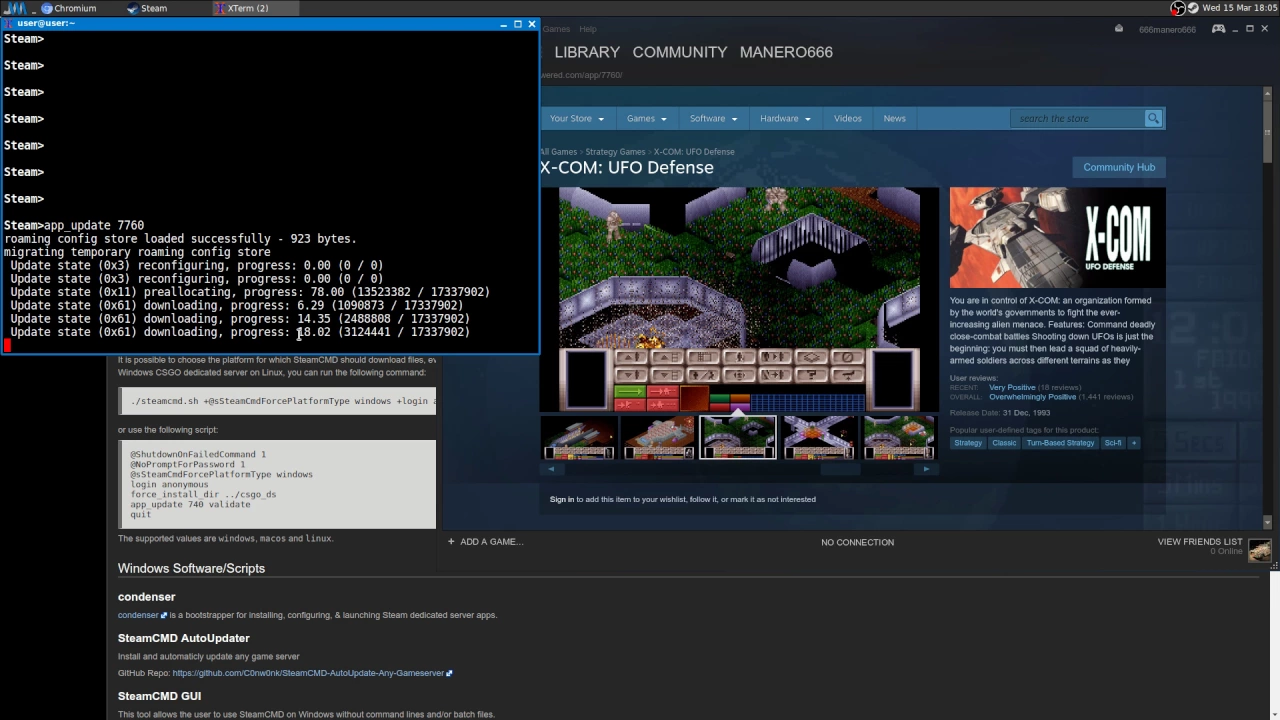Viewport: 1280px width, 720px height.
Task: Focus the search the store field
Action: pos(1078,118)
